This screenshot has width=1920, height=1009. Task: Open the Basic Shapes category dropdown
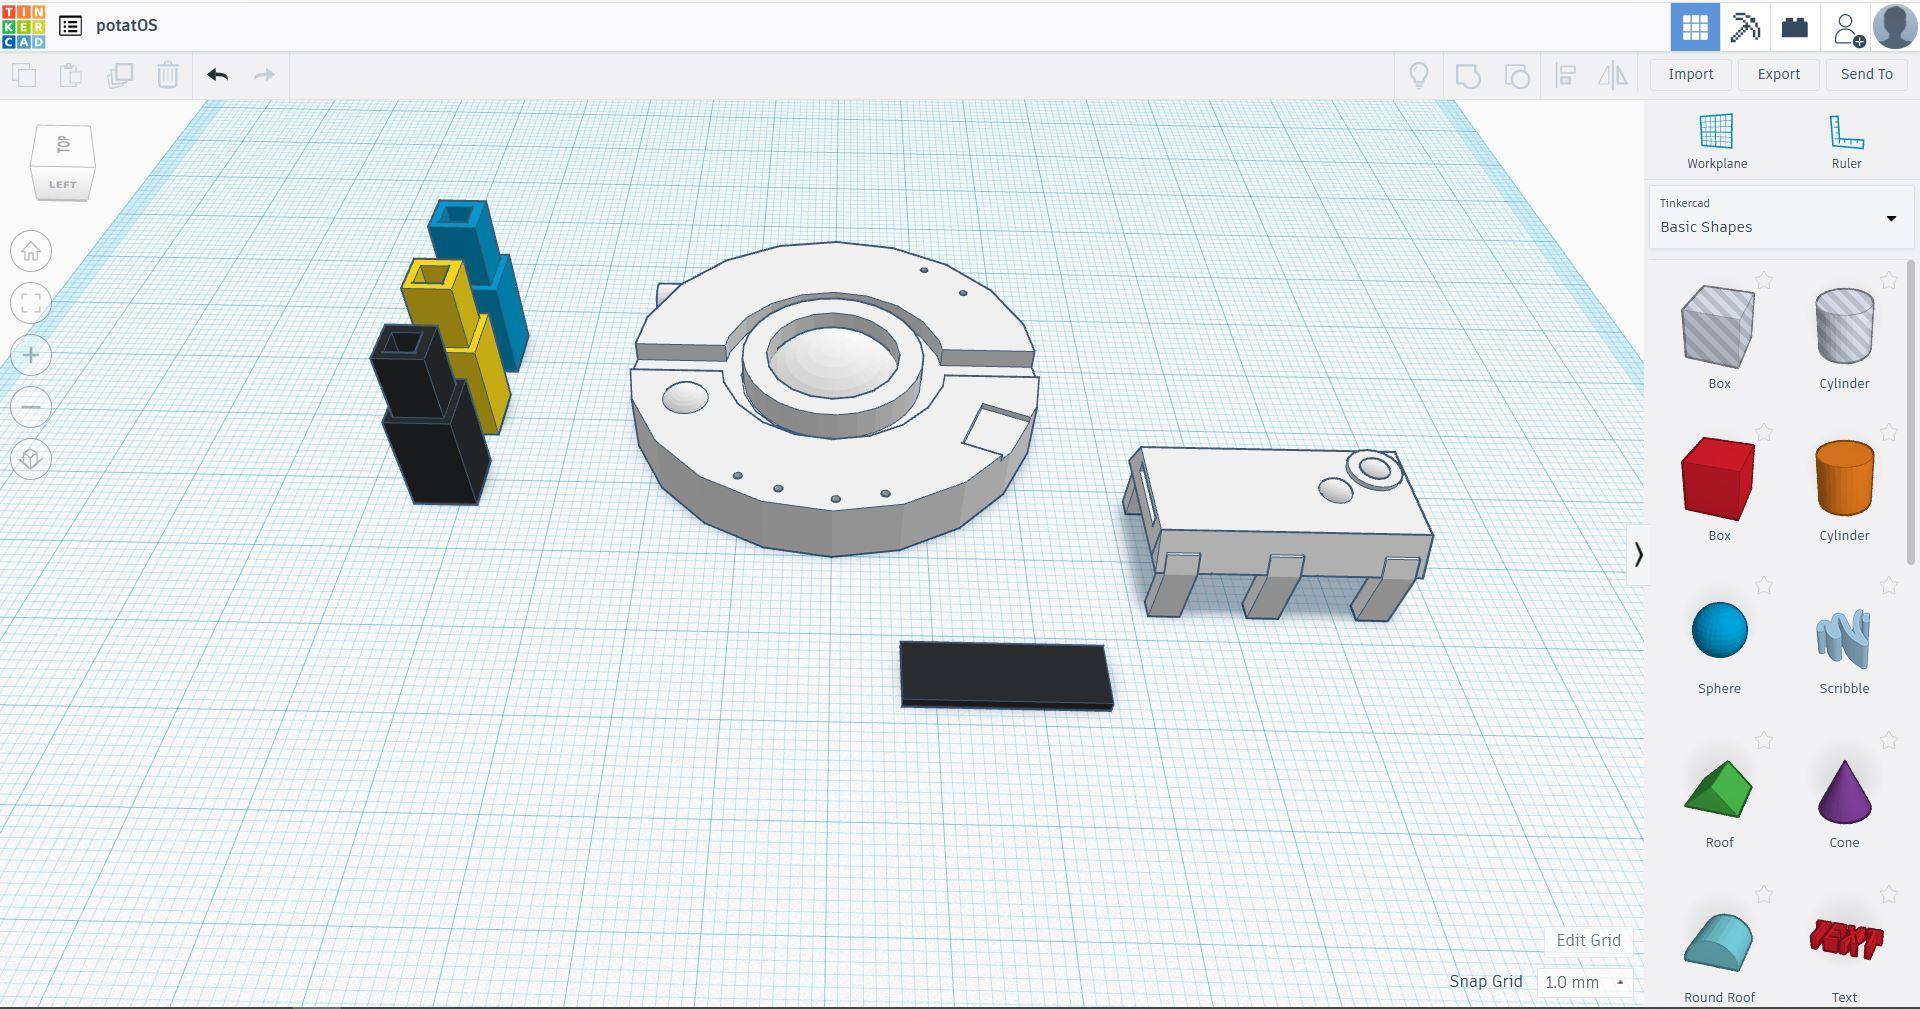click(1781, 217)
